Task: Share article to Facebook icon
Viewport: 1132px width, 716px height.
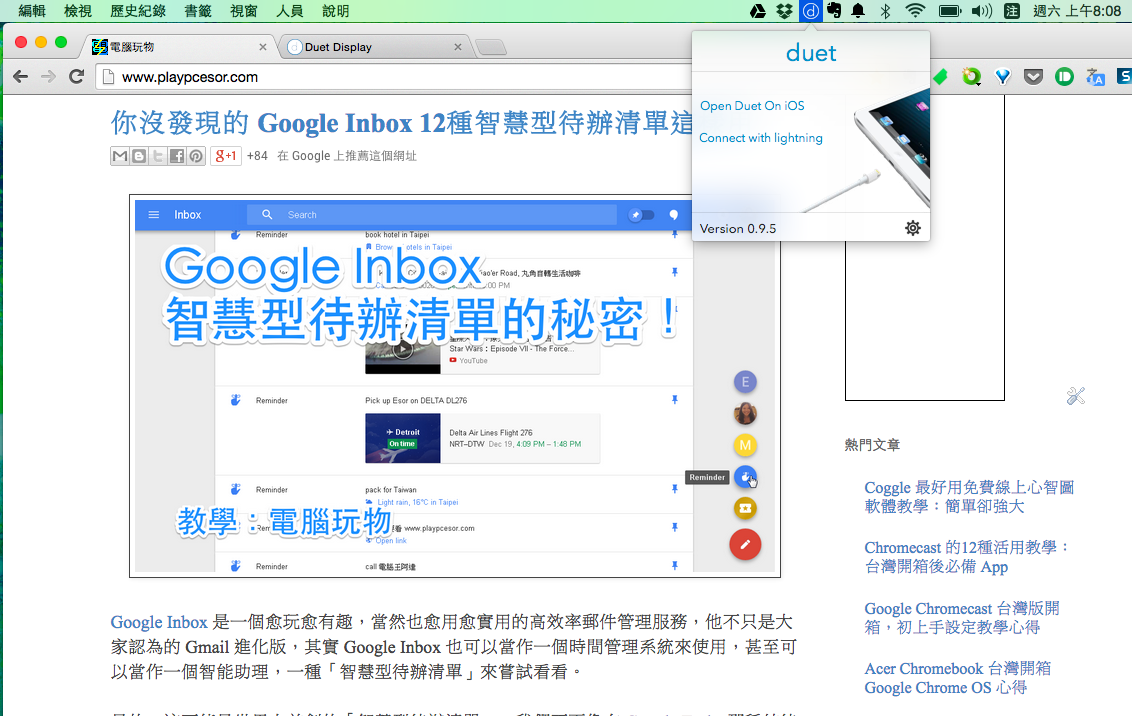Action: (177, 156)
